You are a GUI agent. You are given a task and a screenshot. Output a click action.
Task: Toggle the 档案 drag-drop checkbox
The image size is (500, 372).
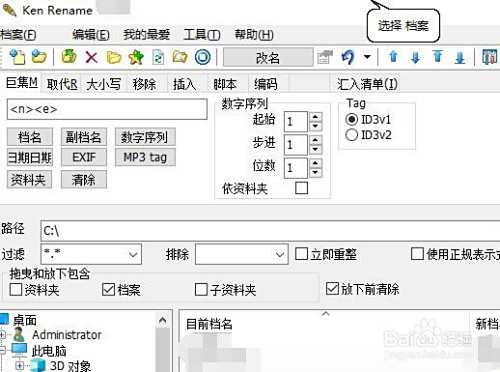[x=108, y=289]
